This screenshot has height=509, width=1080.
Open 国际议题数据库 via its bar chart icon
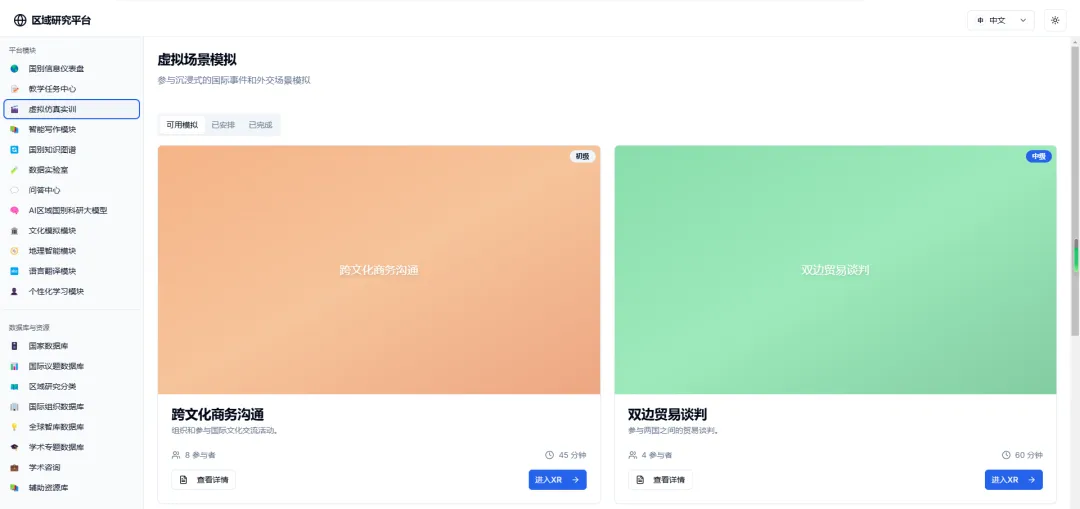click(14, 366)
